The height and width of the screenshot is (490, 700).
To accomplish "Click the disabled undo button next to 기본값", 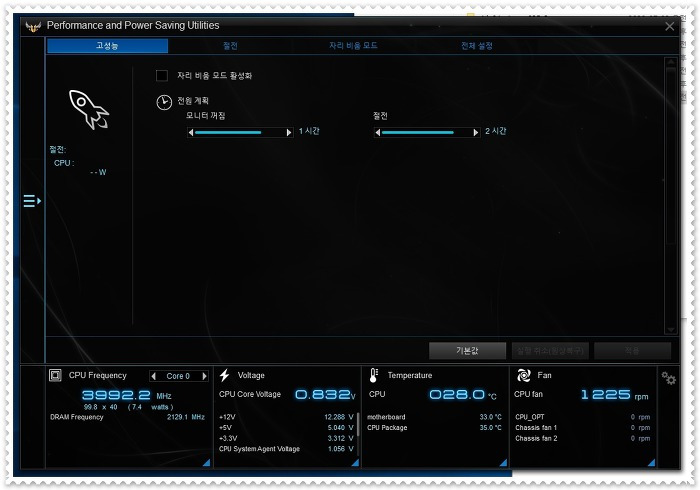I will pyautogui.click(x=550, y=351).
